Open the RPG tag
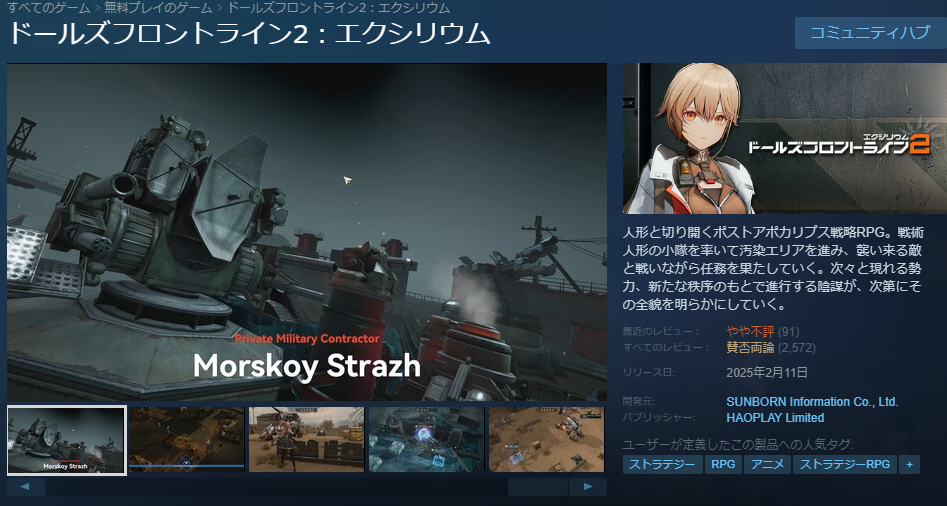Screen dimensions: 947x506 pos(724,464)
